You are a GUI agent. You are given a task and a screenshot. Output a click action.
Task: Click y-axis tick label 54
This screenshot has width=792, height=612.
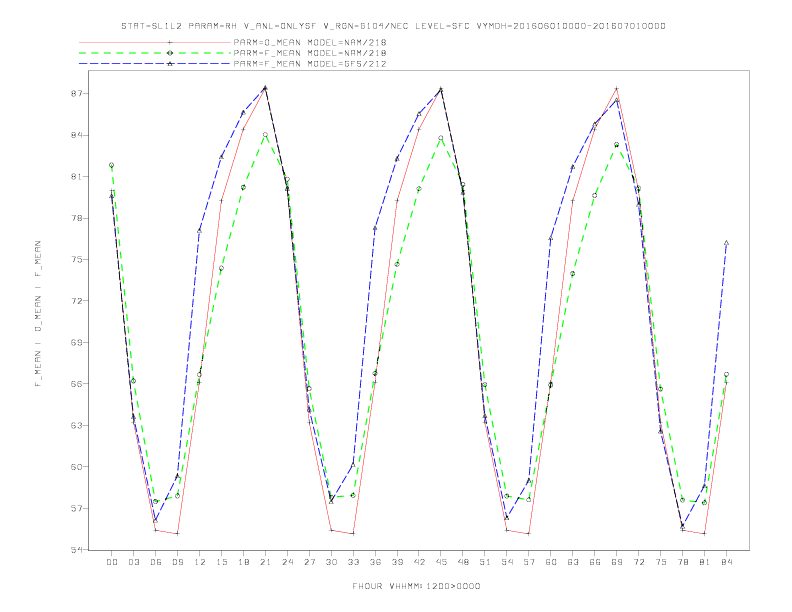pos(76,549)
